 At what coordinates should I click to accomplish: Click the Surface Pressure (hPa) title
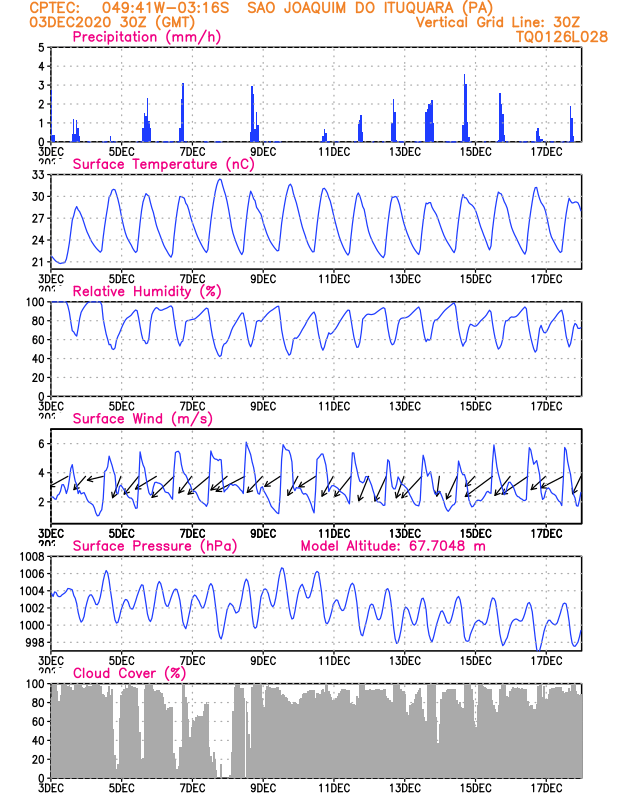tap(155, 546)
